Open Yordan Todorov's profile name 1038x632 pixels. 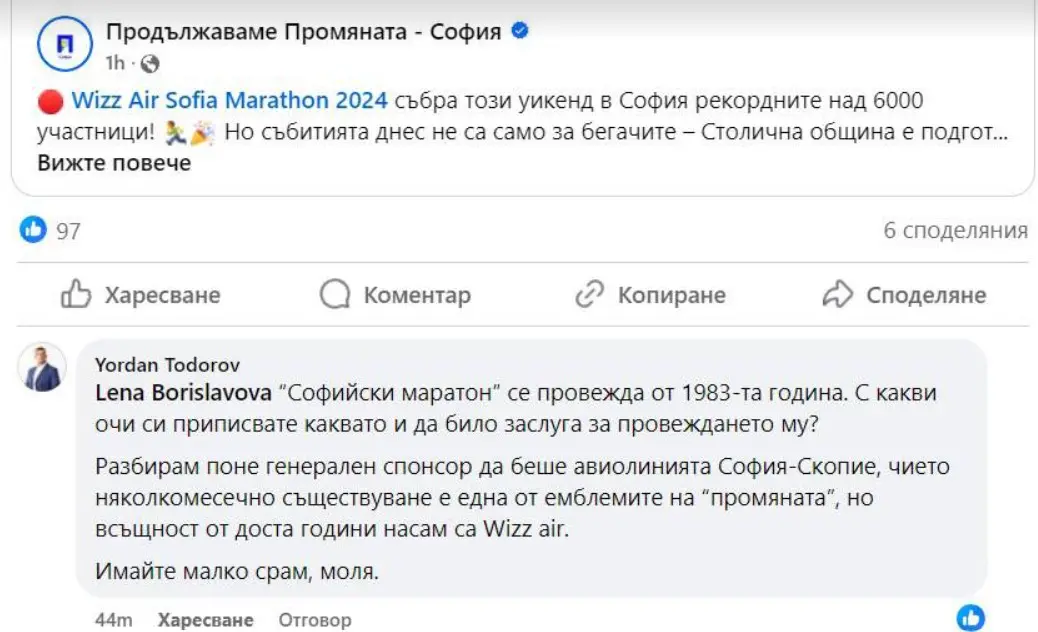166,365
